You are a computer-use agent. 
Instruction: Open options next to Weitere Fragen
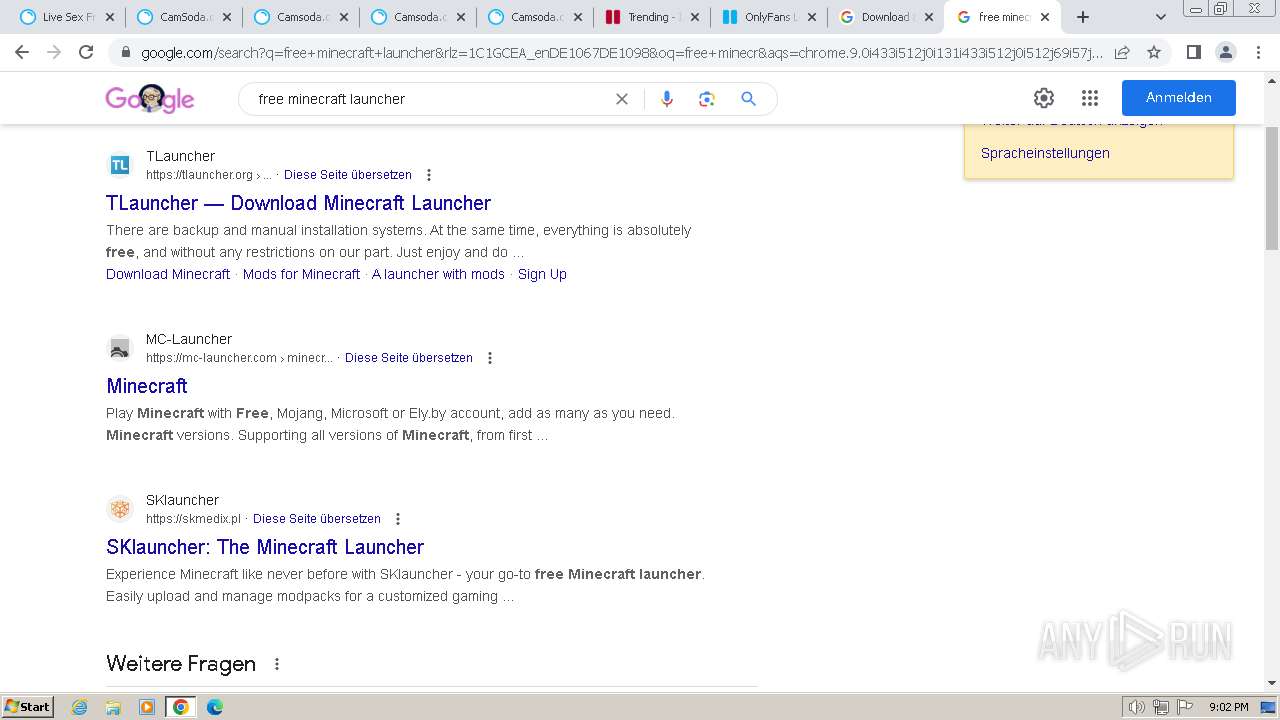point(277,664)
